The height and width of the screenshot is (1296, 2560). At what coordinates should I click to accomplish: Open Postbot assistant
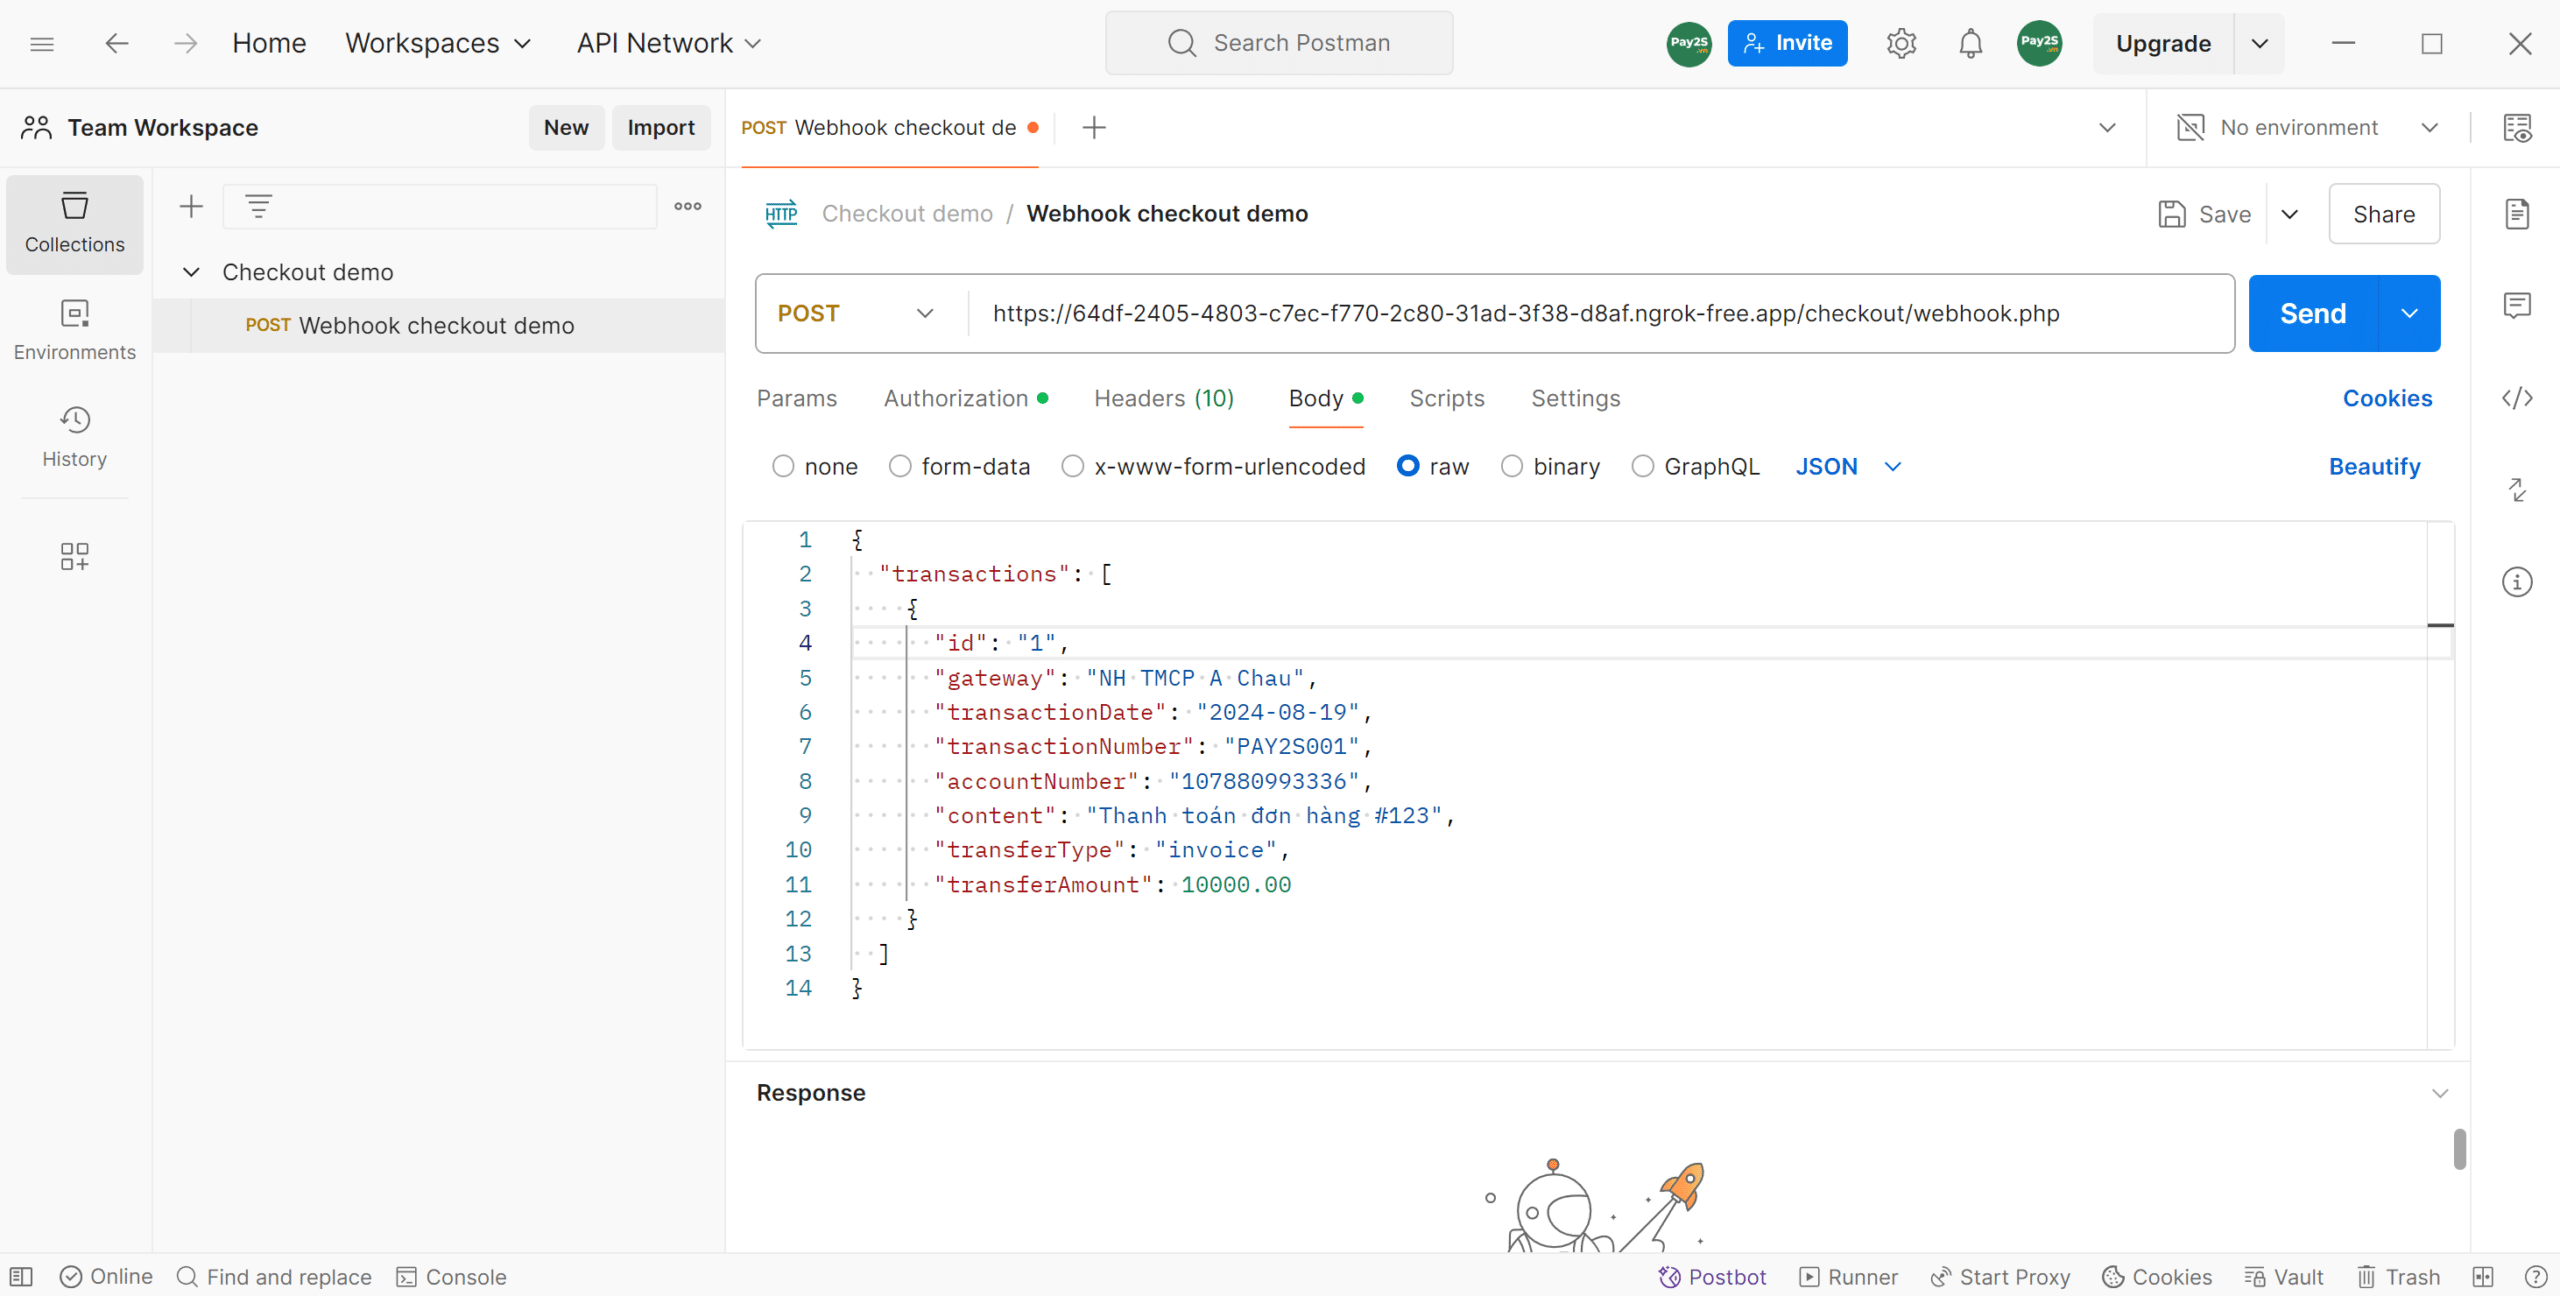pyautogui.click(x=1712, y=1277)
